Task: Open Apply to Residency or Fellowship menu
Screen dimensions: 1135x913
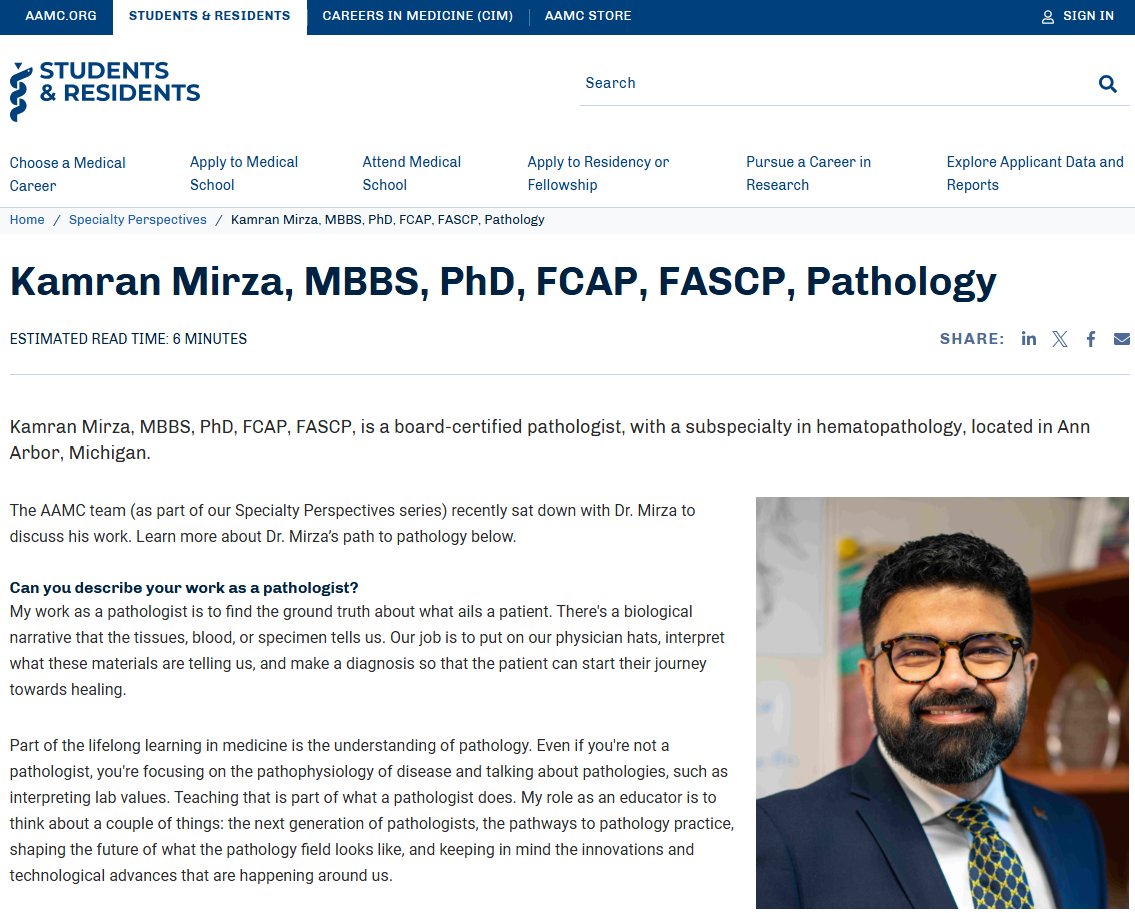Action: pos(598,173)
